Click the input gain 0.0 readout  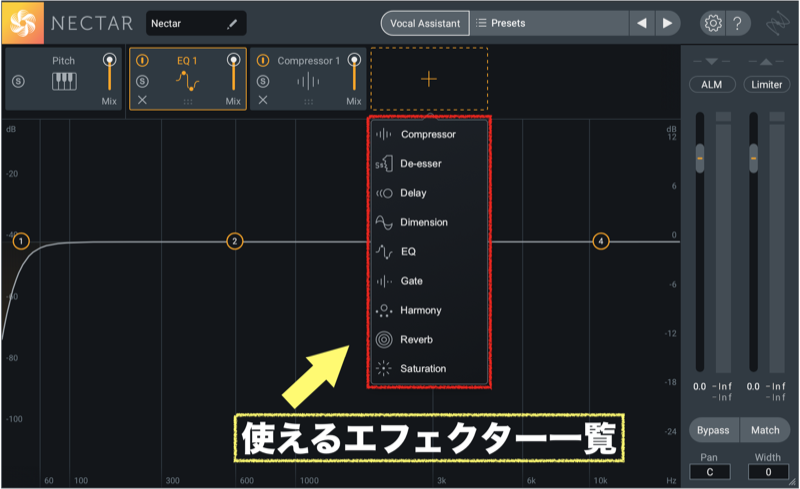pyautogui.click(x=699, y=386)
